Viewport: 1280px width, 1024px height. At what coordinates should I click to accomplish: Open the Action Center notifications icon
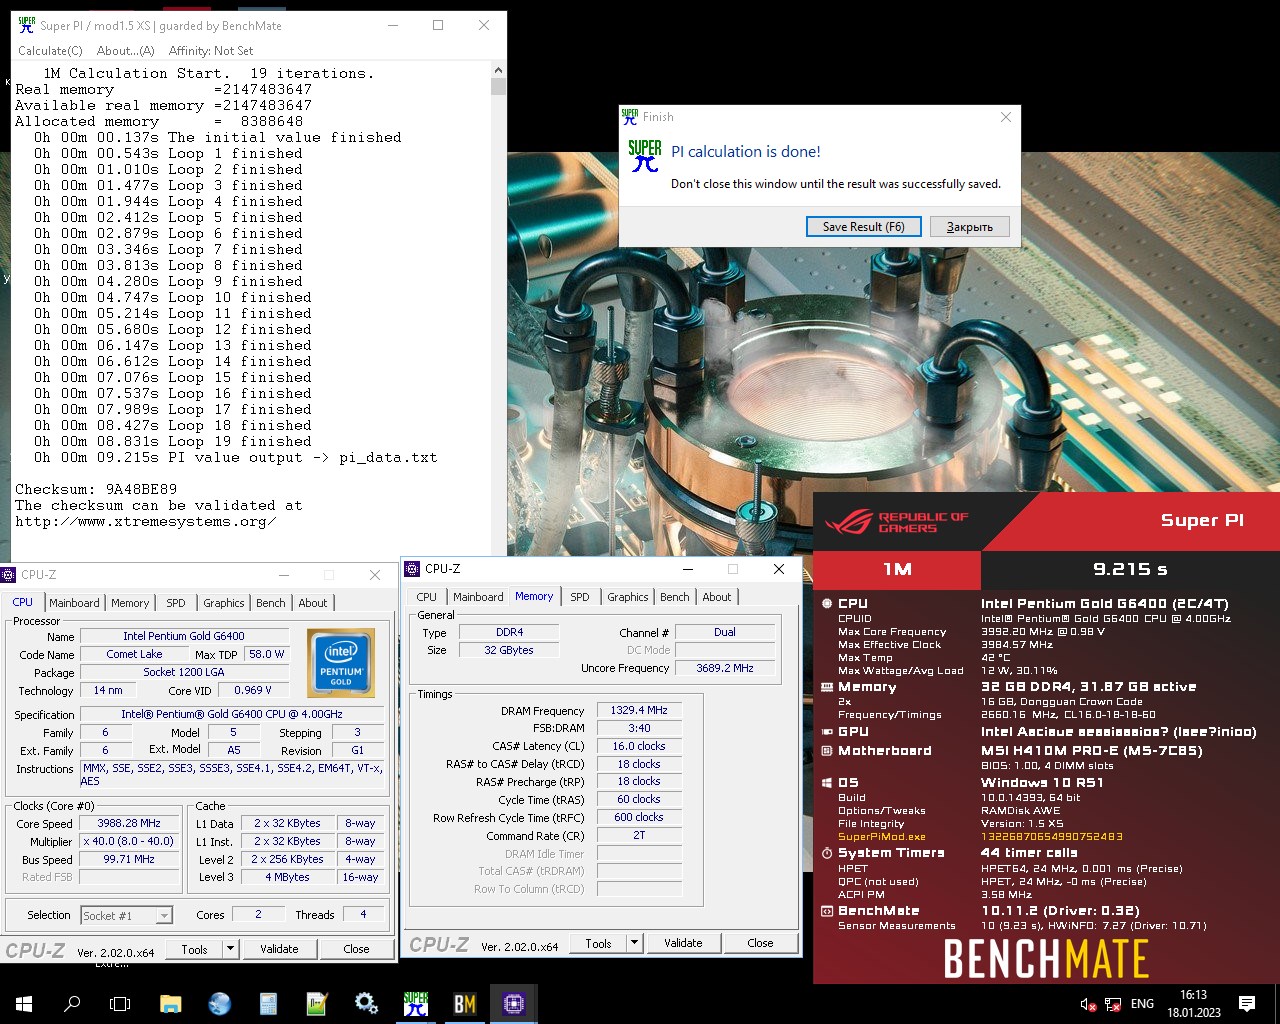tap(1247, 1003)
